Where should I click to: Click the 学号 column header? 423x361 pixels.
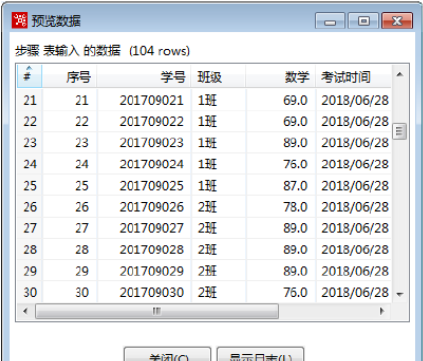(x=144, y=77)
